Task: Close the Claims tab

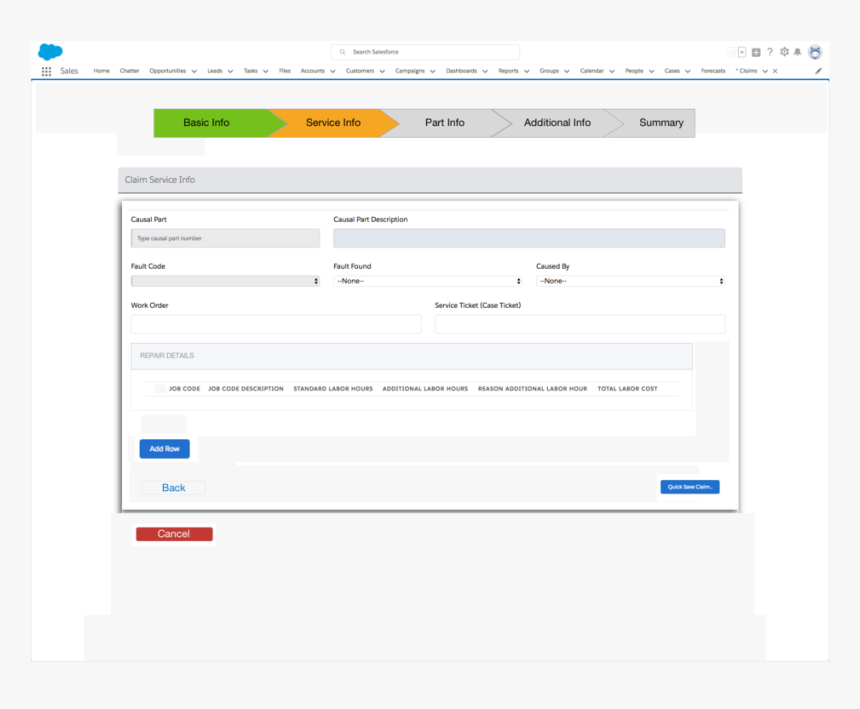Action: click(776, 71)
